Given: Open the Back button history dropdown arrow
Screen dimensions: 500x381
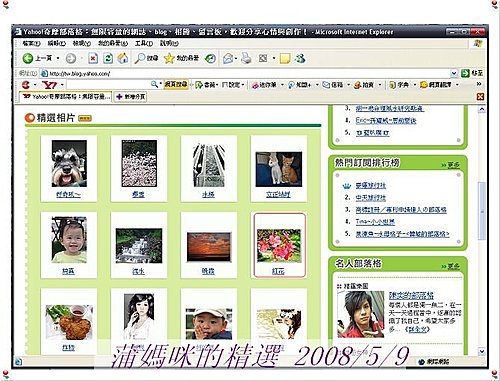Looking at the screenshot, I should tap(58, 59).
